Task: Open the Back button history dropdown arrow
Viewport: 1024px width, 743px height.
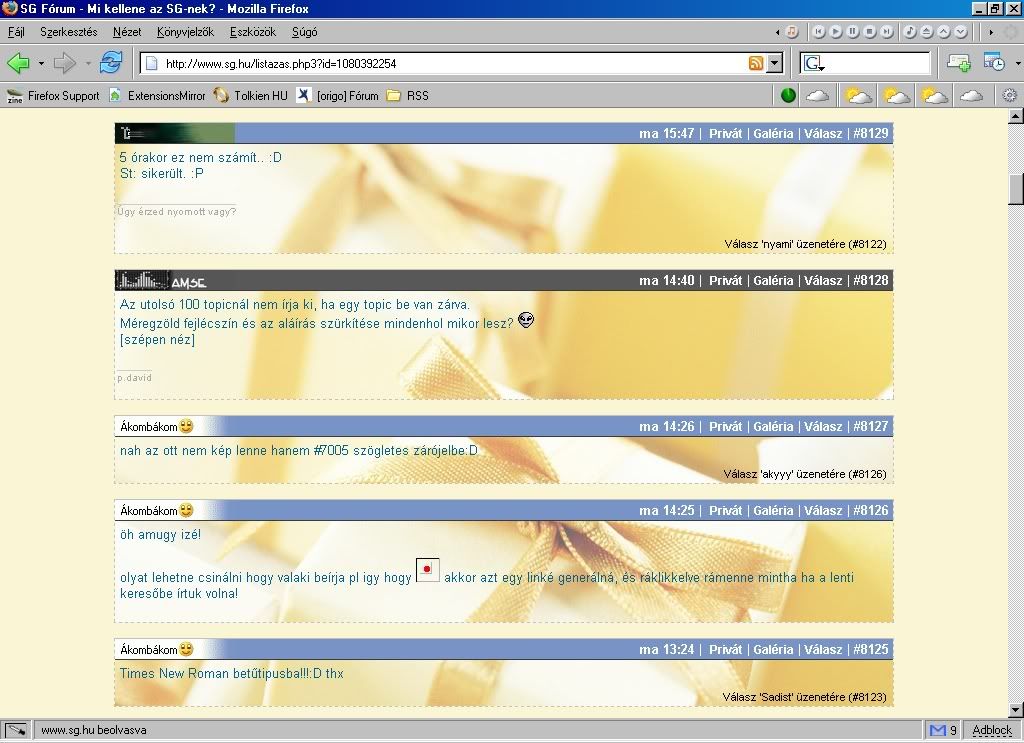Action: (x=41, y=63)
